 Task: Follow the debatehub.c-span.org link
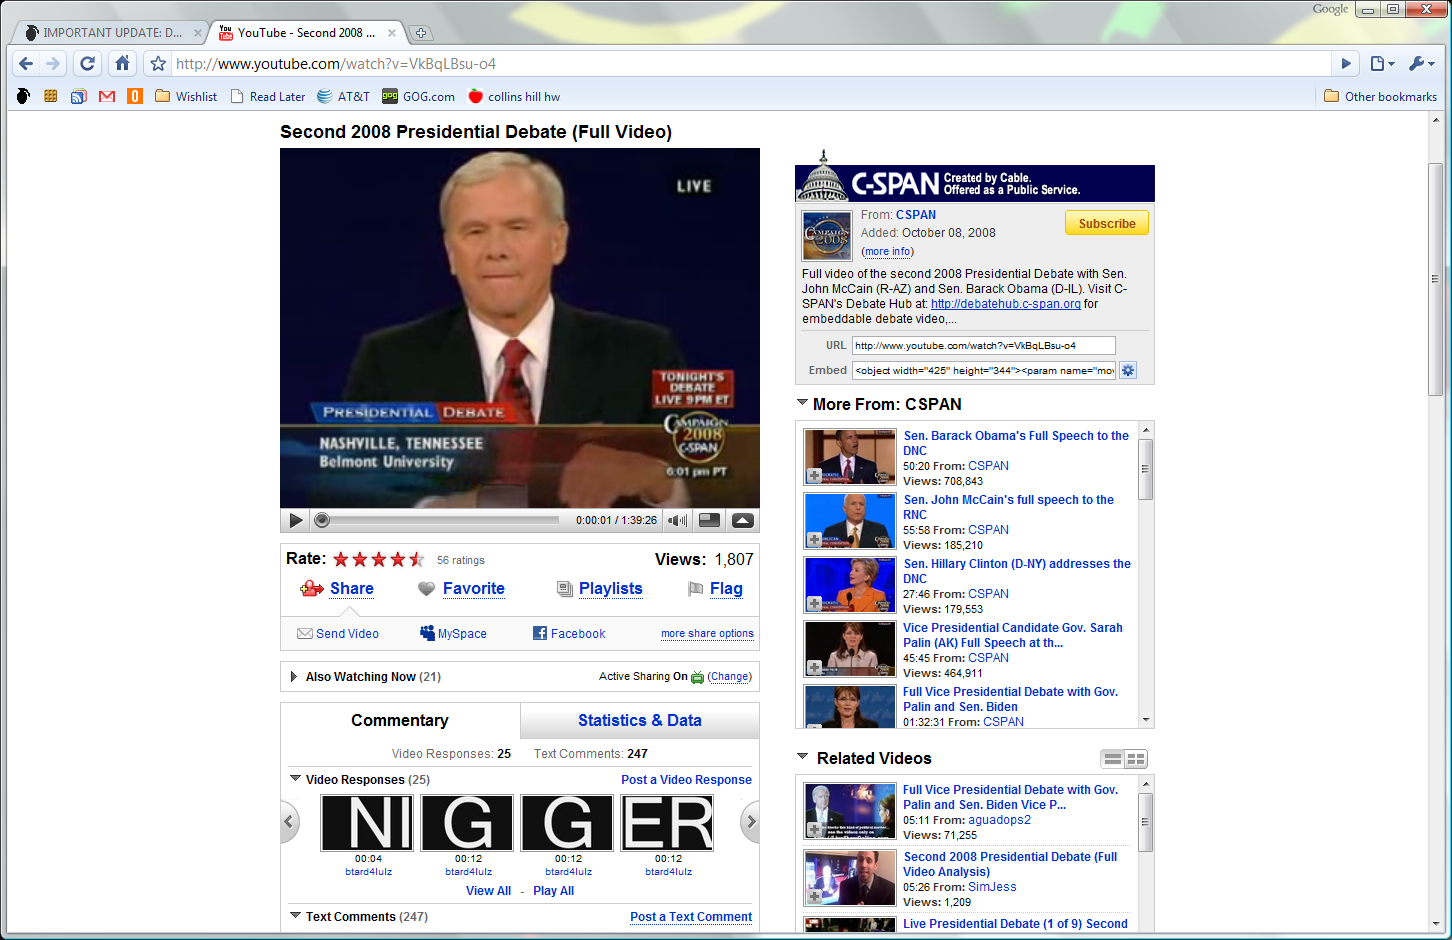point(1006,304)
